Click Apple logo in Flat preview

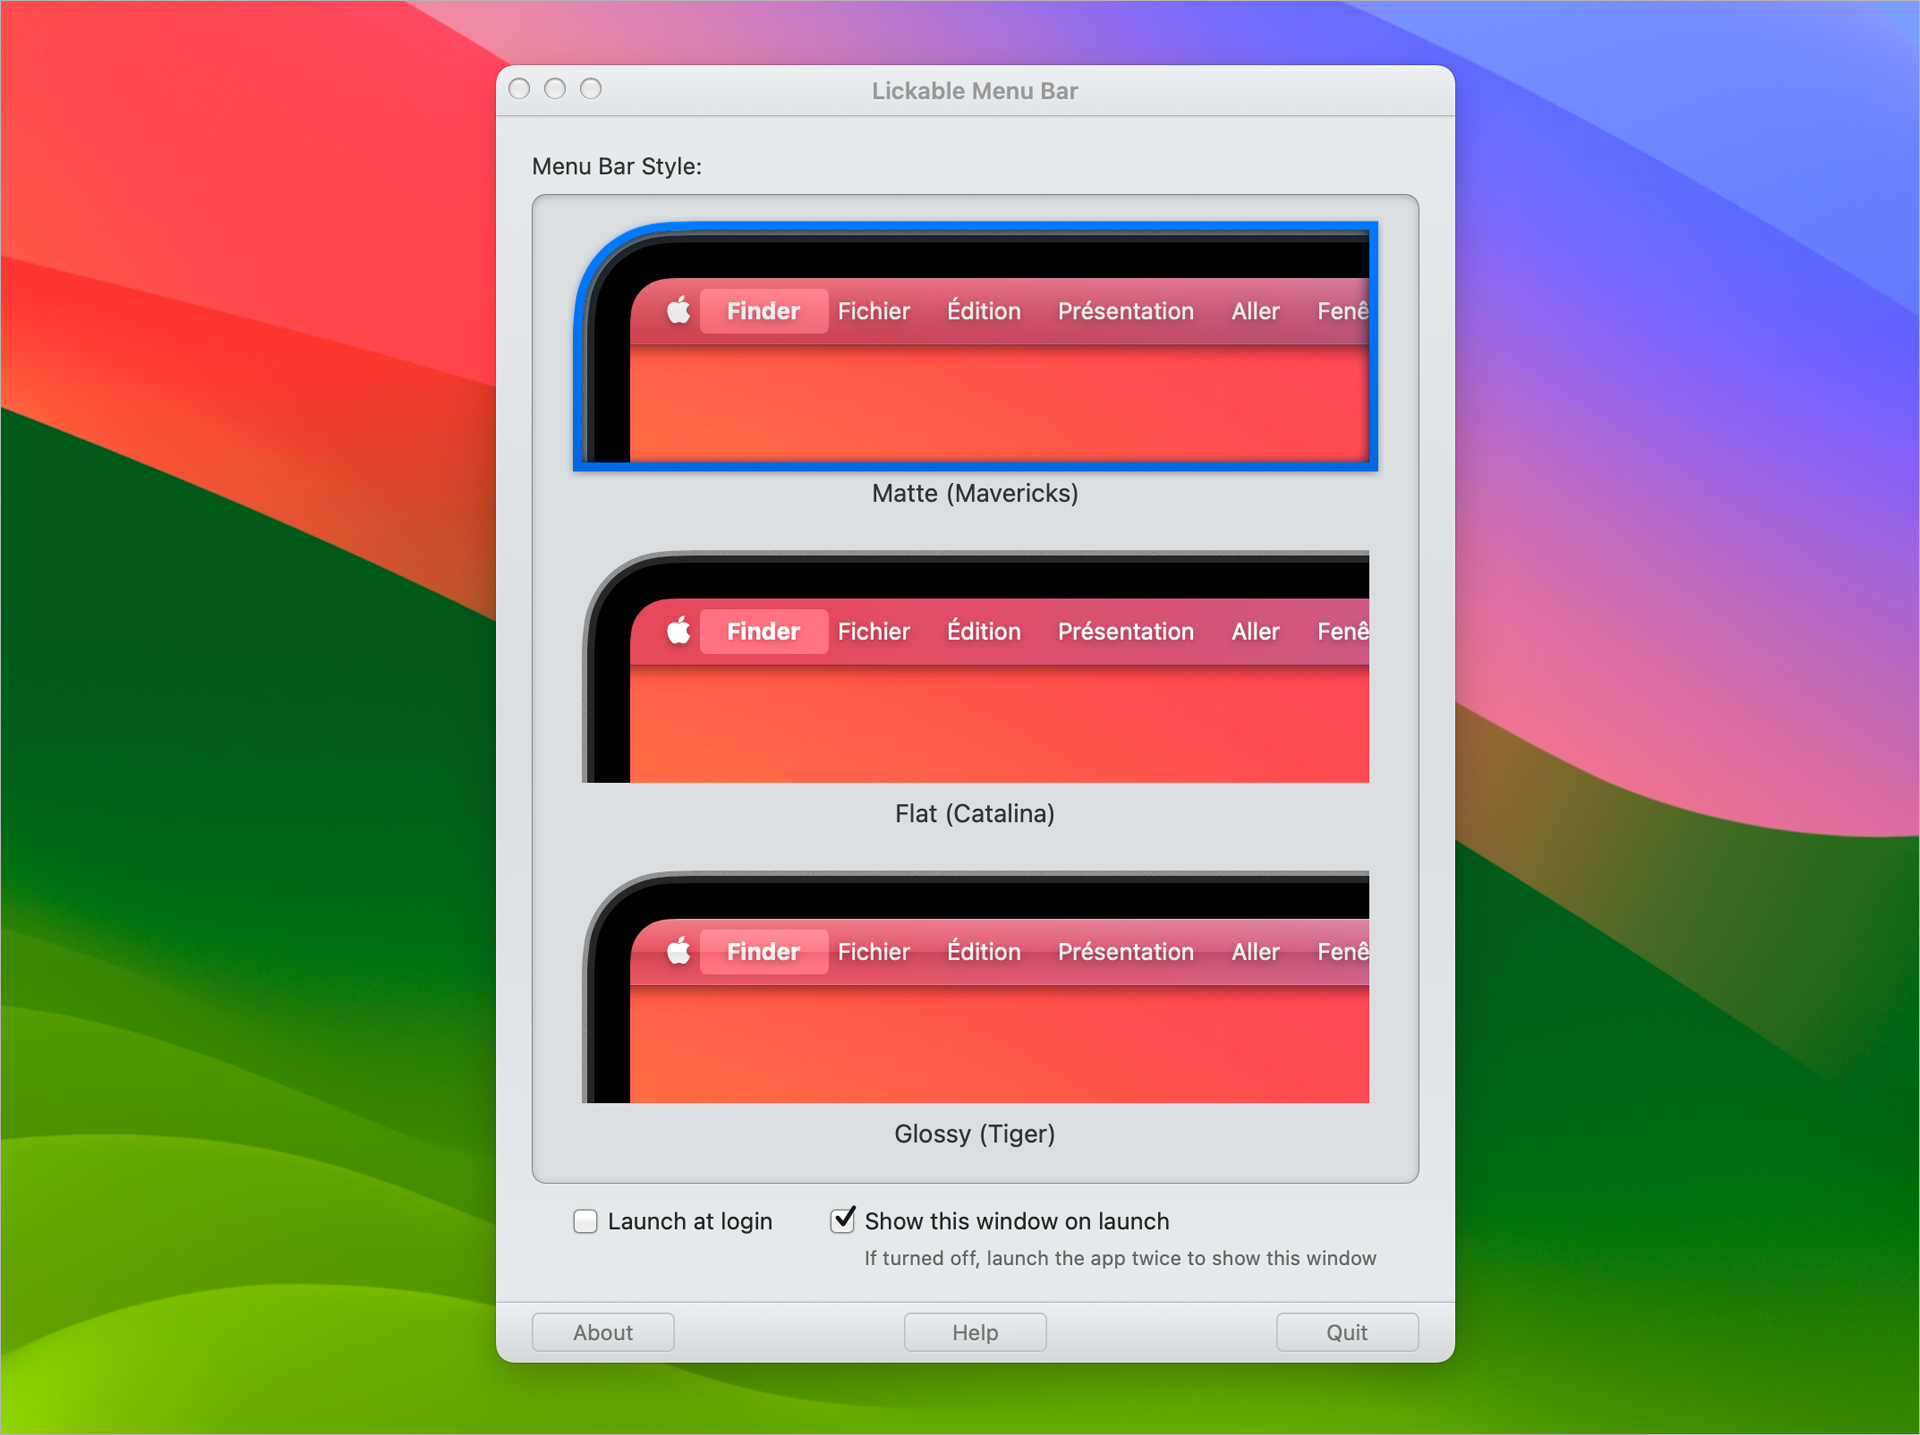point(679,631)
